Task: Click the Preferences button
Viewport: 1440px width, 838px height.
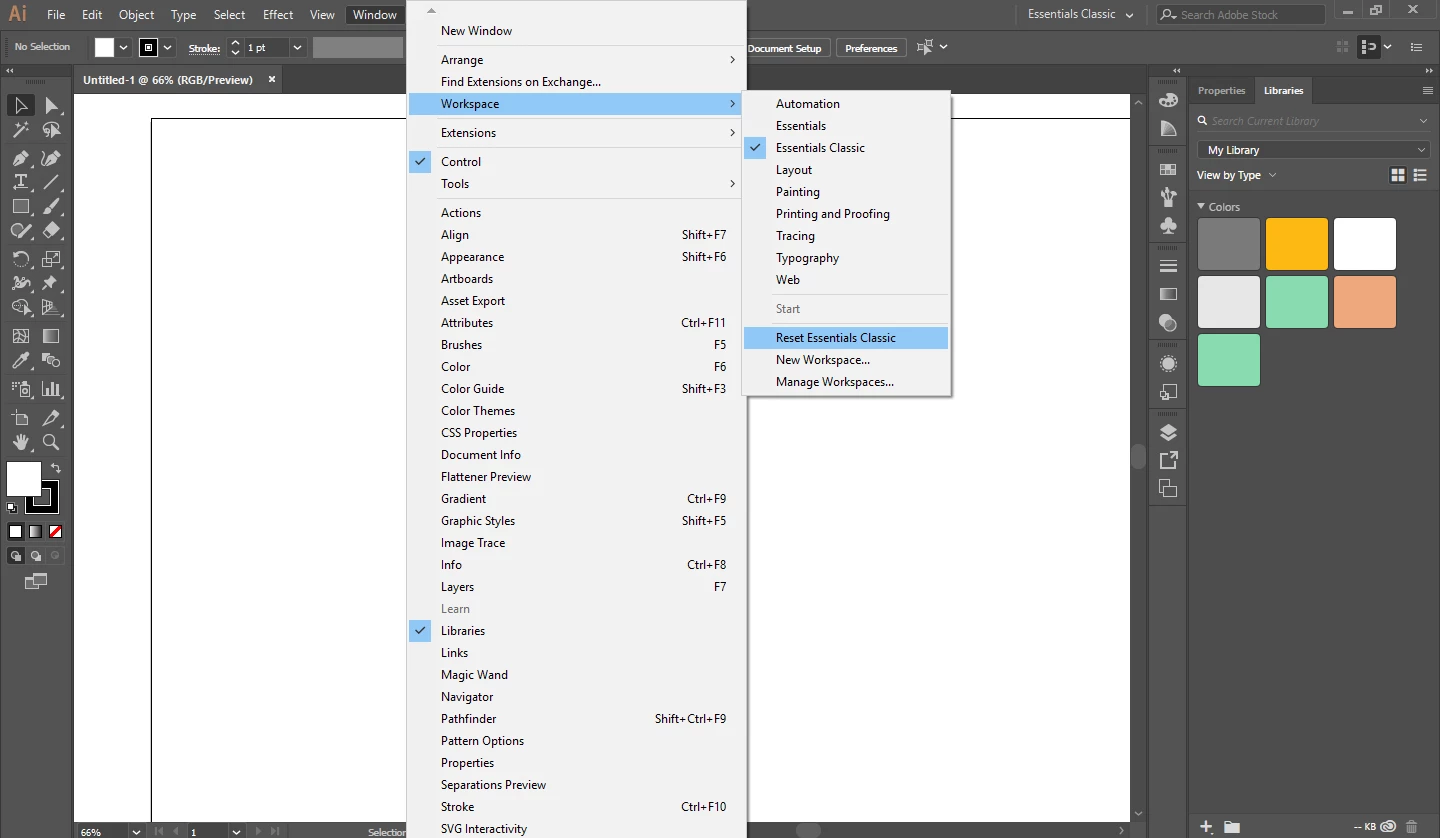Action: (871, 48)
